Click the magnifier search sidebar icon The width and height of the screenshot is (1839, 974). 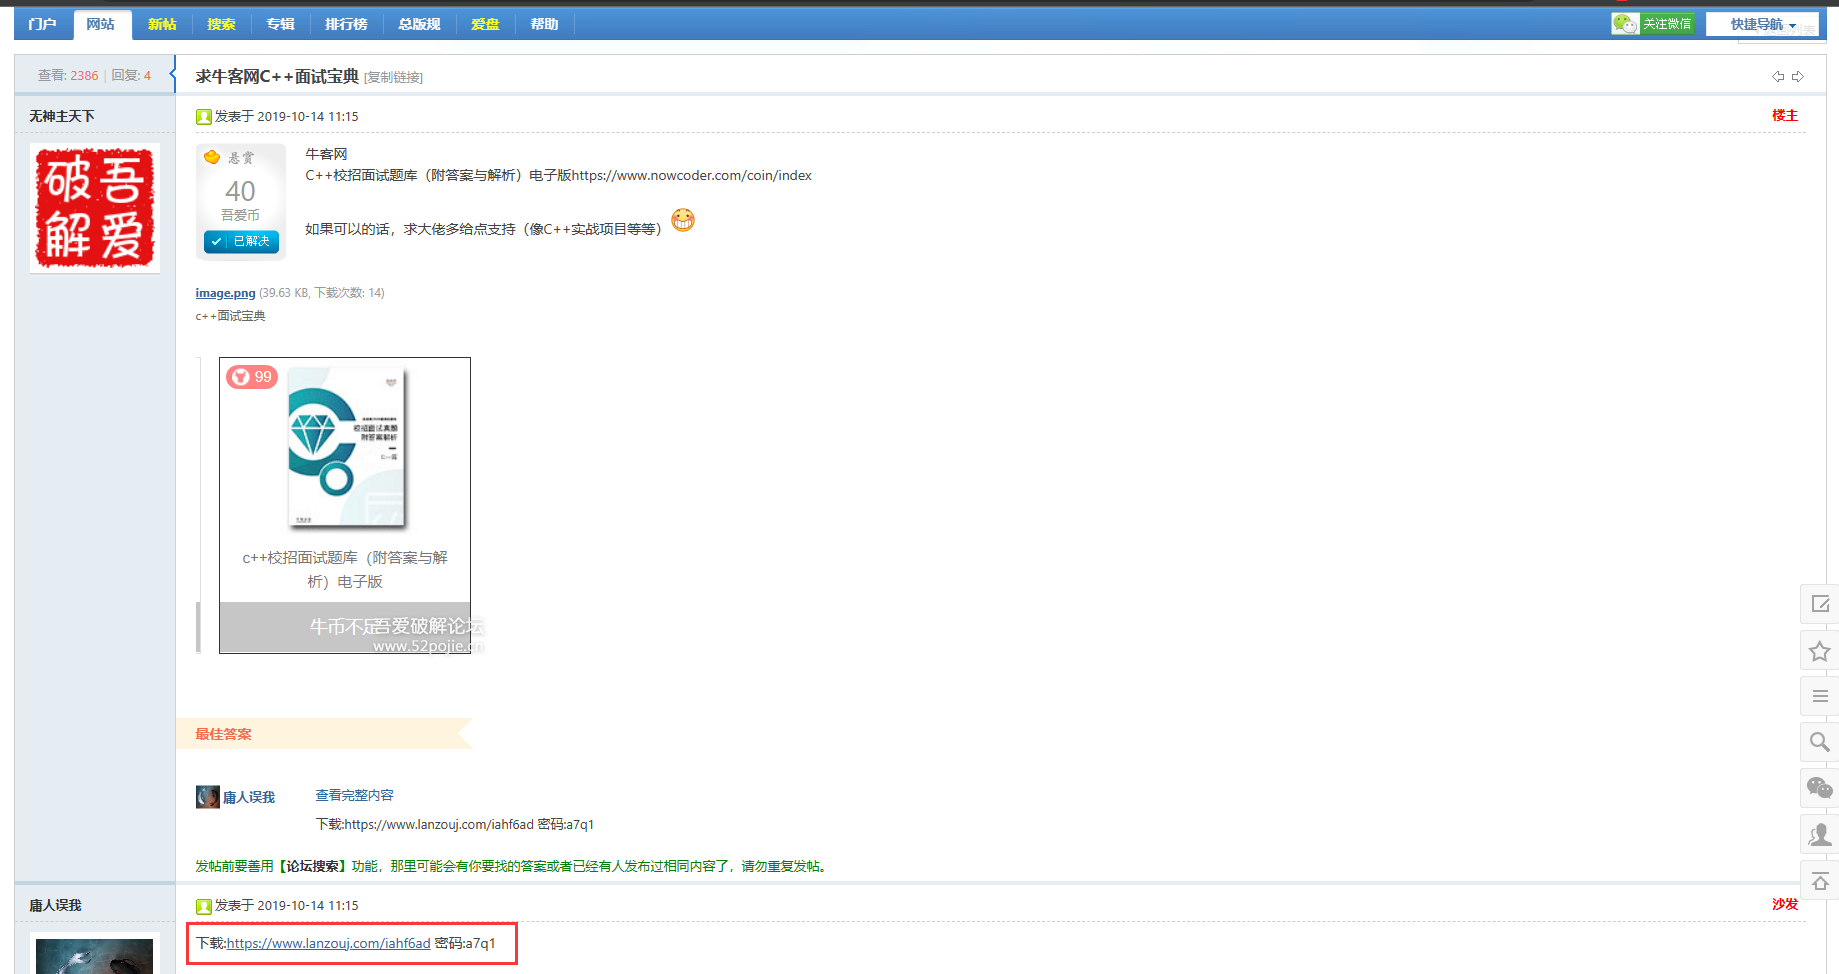(1820, 742)
